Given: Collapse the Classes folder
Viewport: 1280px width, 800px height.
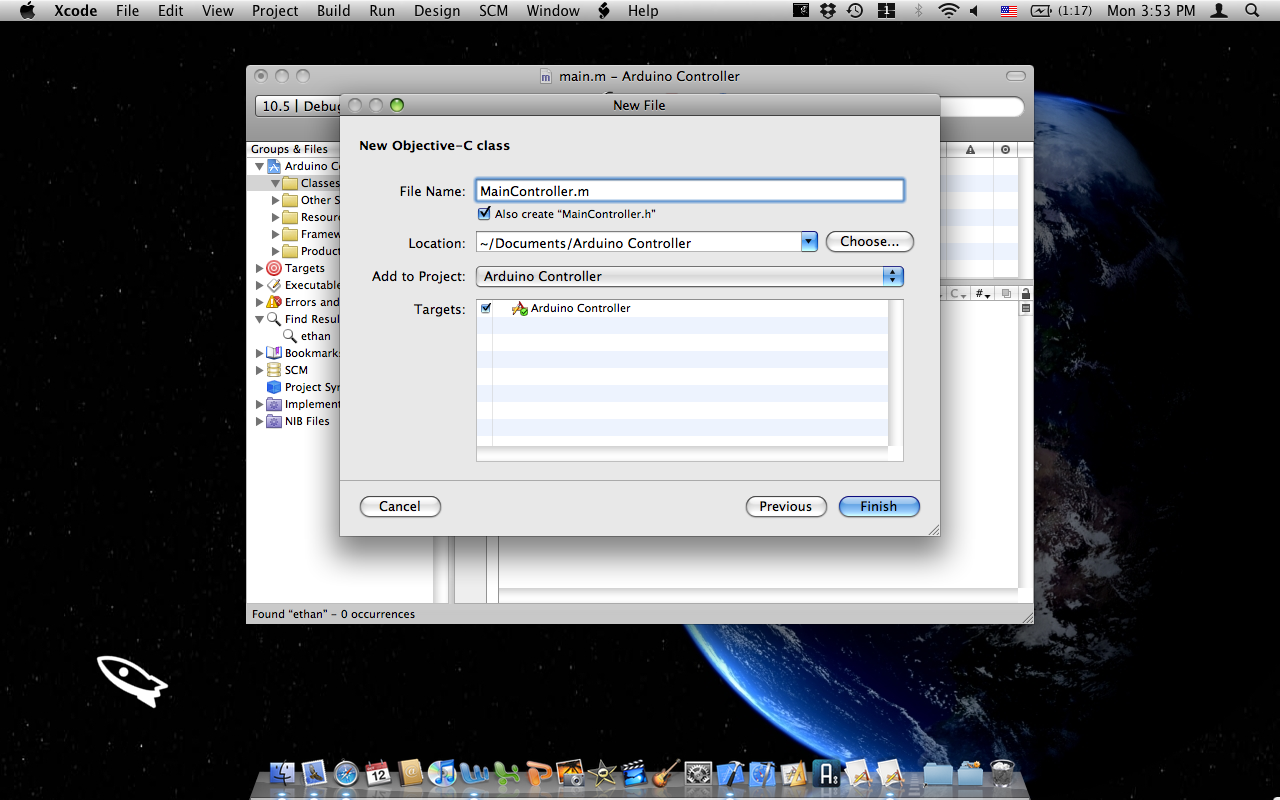Looking at the screenshot, I should click(x=275, y=183).
